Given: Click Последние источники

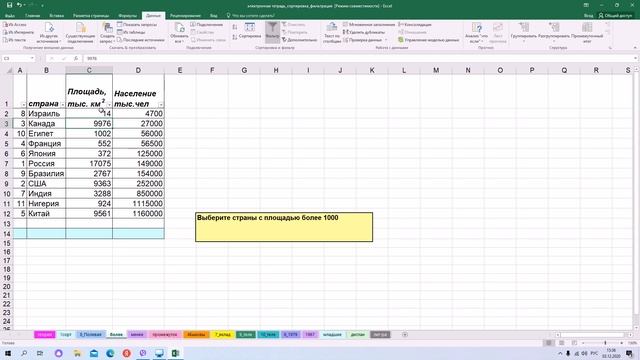Looking at the screenshot, I should pos(141,40).
